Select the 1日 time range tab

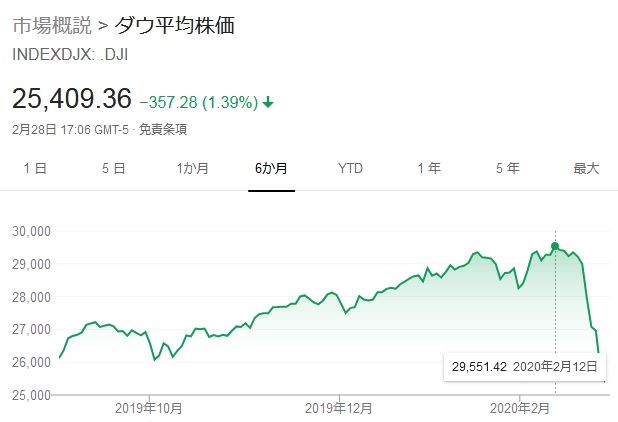click(35, 168)
